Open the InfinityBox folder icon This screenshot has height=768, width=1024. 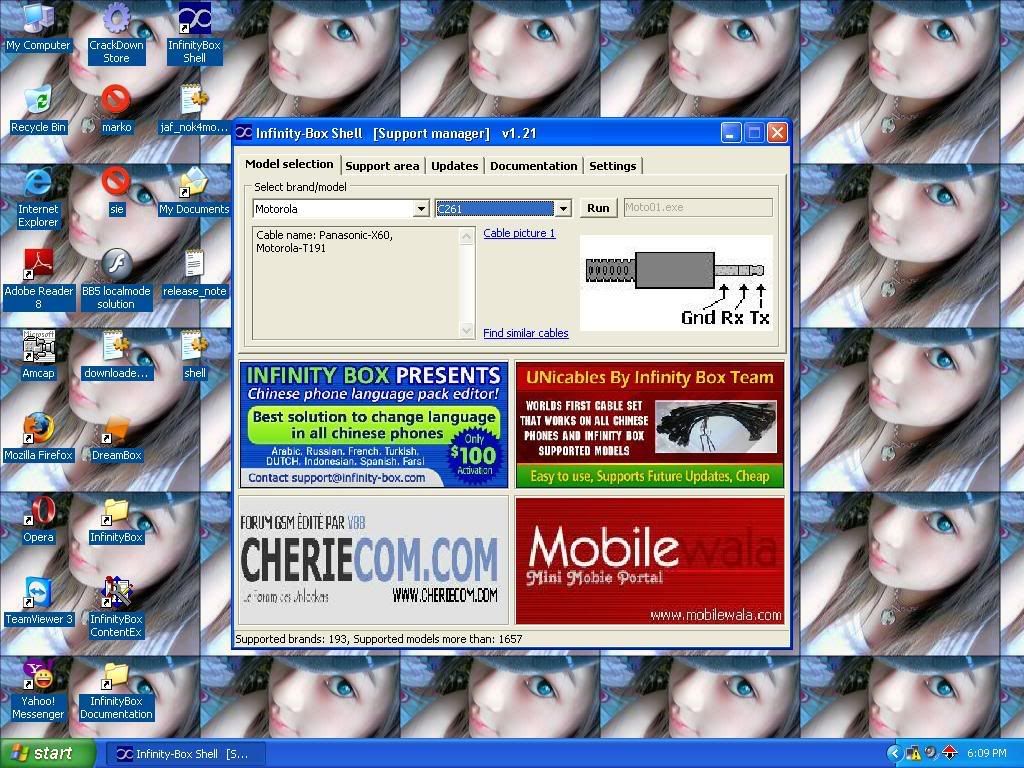(x=116, y=520)
